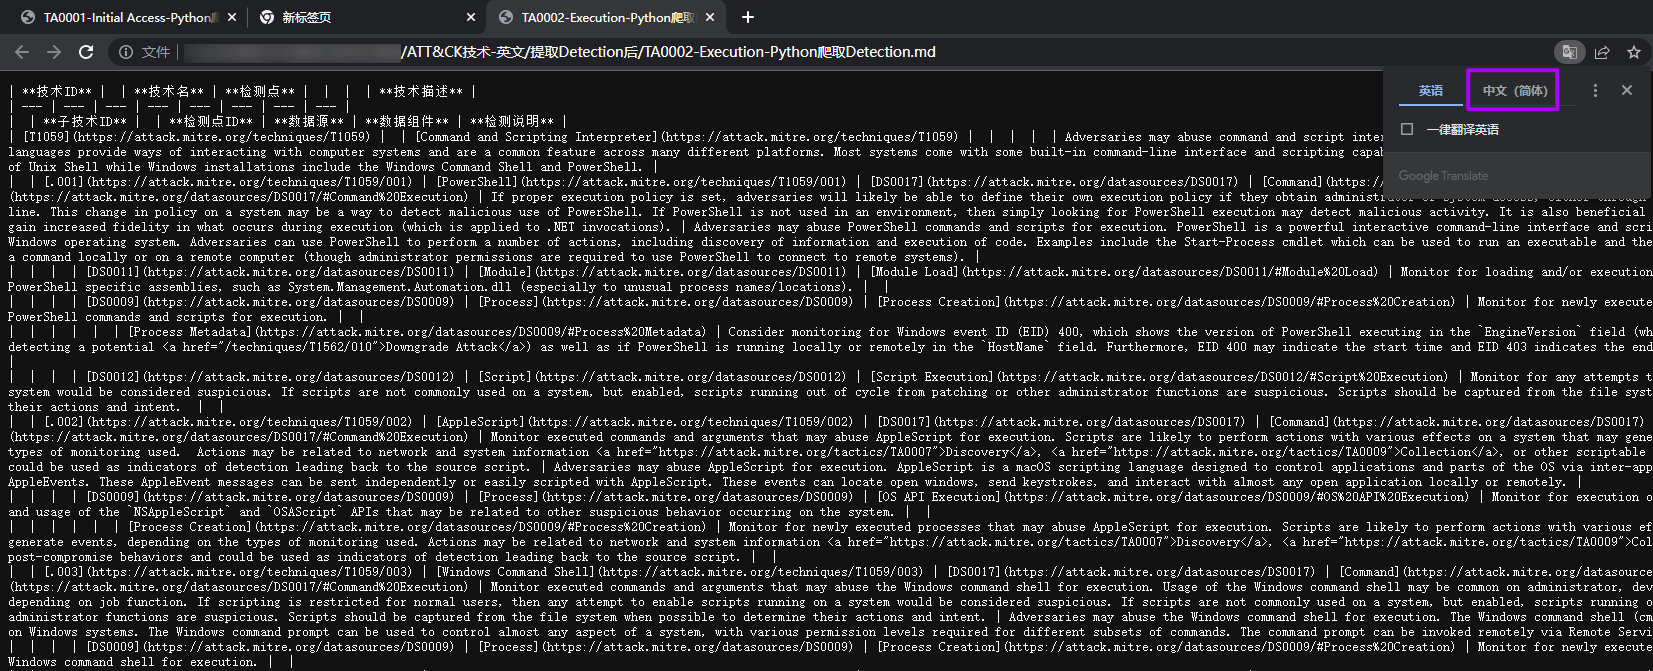Select the 中文 (简体) translation tab
This screenshot has height=671, width=1653.
pyautogui.click(x=1514, y=90)
